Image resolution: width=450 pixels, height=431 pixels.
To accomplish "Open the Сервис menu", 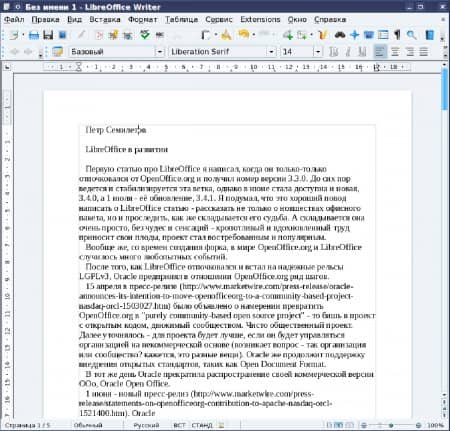I will click(x=219, y=19).
